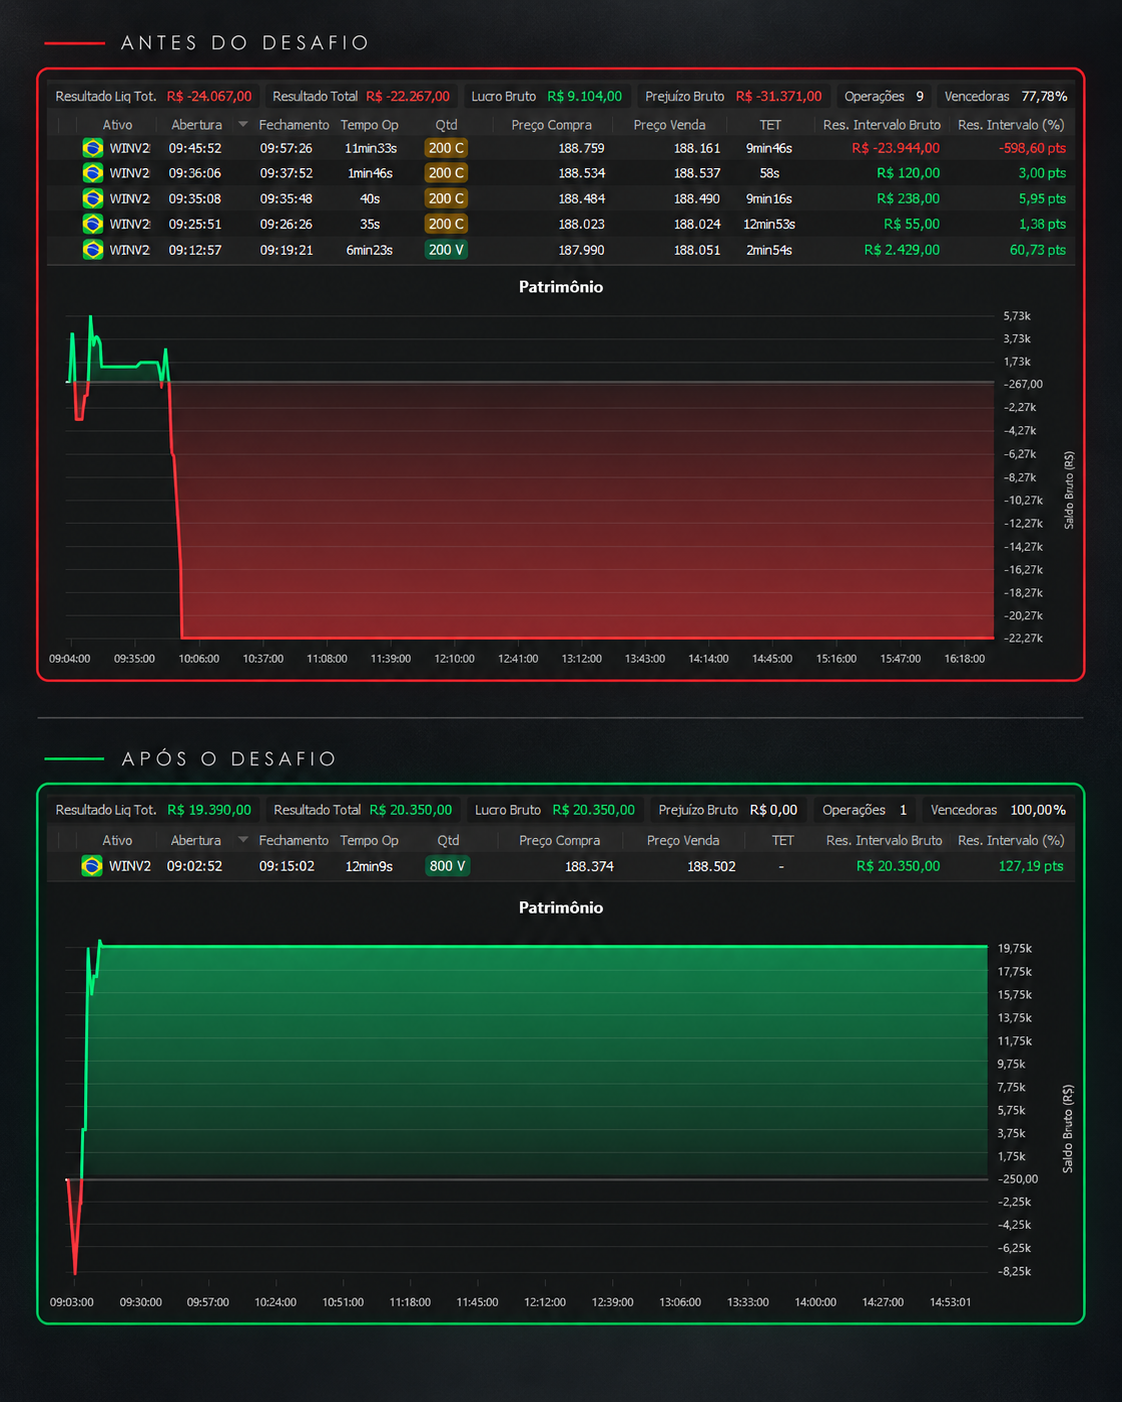Click the Prejuízo Bruto value R$ -31.371,00
Viewport: 1122px width, 1402px height.
click(x=779, y=96)
